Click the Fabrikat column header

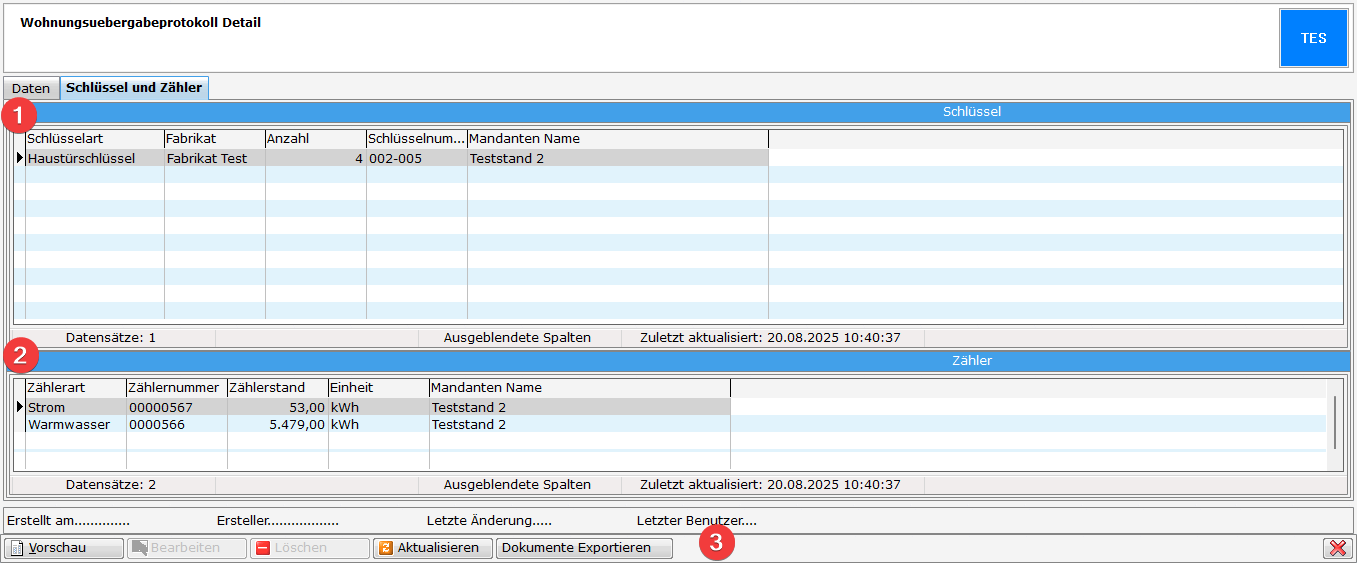[214, 139]
